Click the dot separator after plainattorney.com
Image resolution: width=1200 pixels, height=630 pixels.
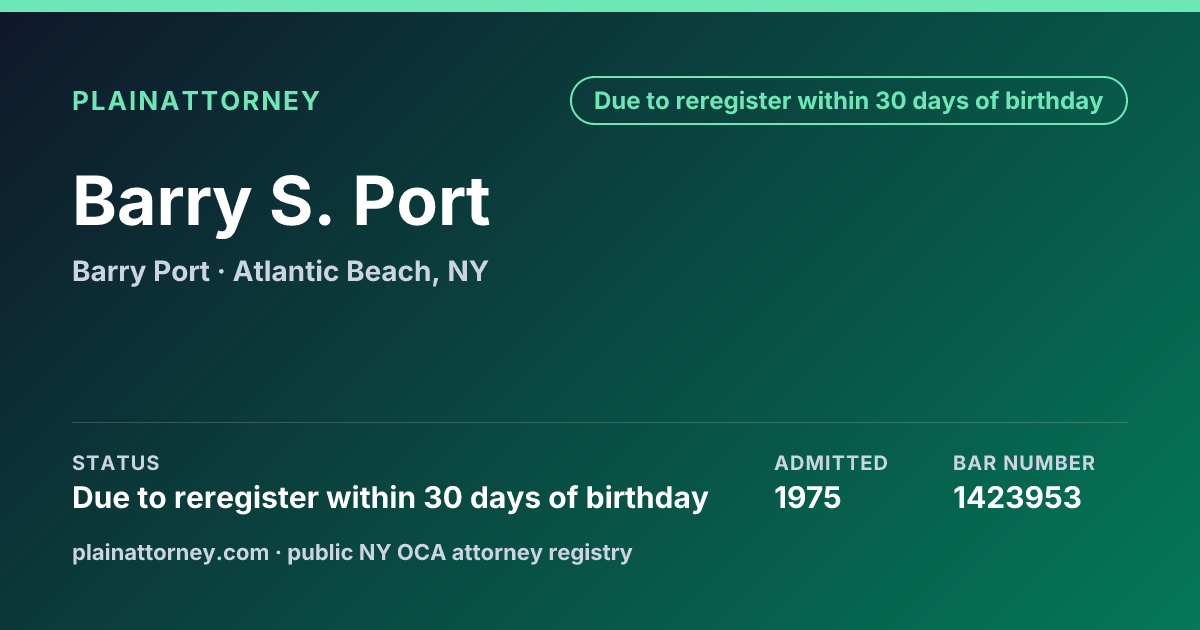pyautogui.click(x=278, y=553)
